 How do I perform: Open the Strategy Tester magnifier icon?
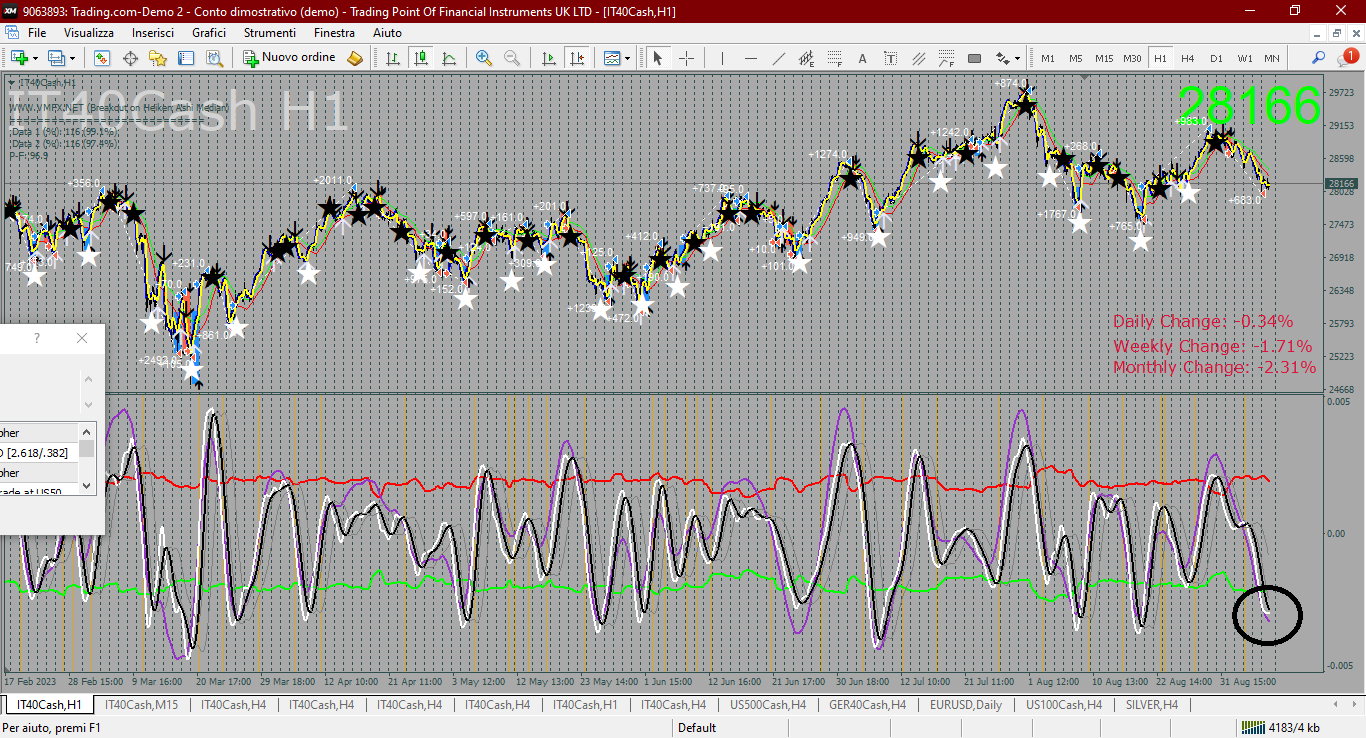tap(214, 58)
